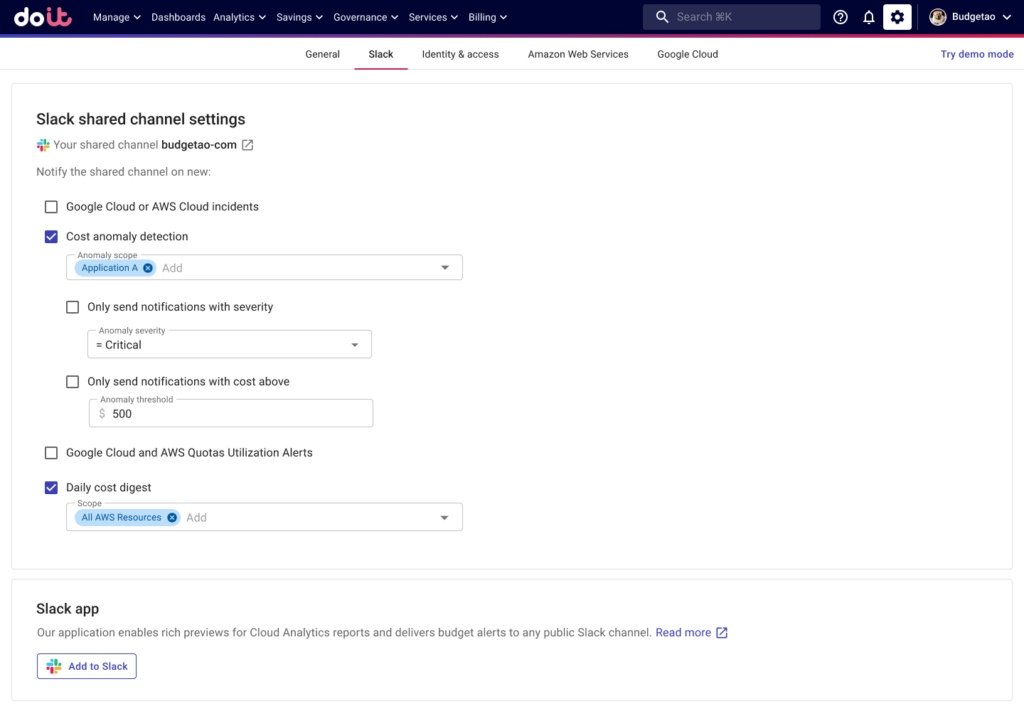Expand the Anomaly scope dropdown arrow
The height and width of the screenshot is (711, 1024).
coord(445,268)
